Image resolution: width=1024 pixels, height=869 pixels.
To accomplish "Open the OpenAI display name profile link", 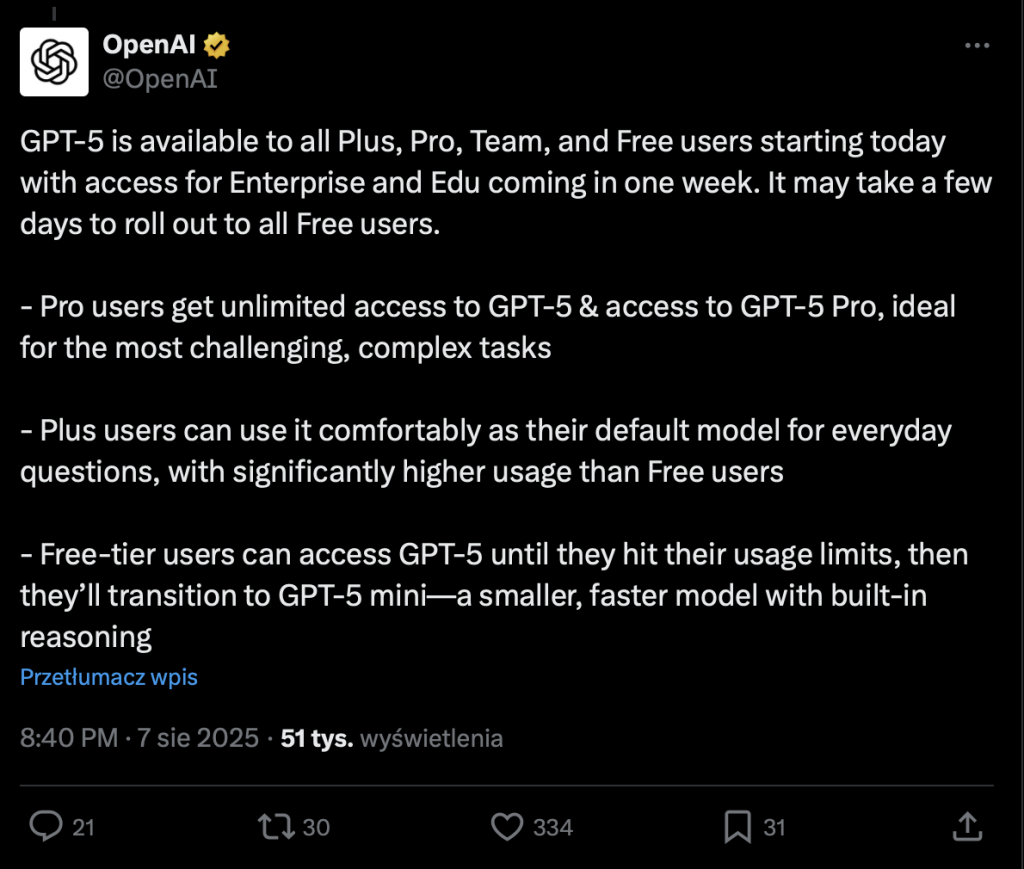I will tap(149, 44).
